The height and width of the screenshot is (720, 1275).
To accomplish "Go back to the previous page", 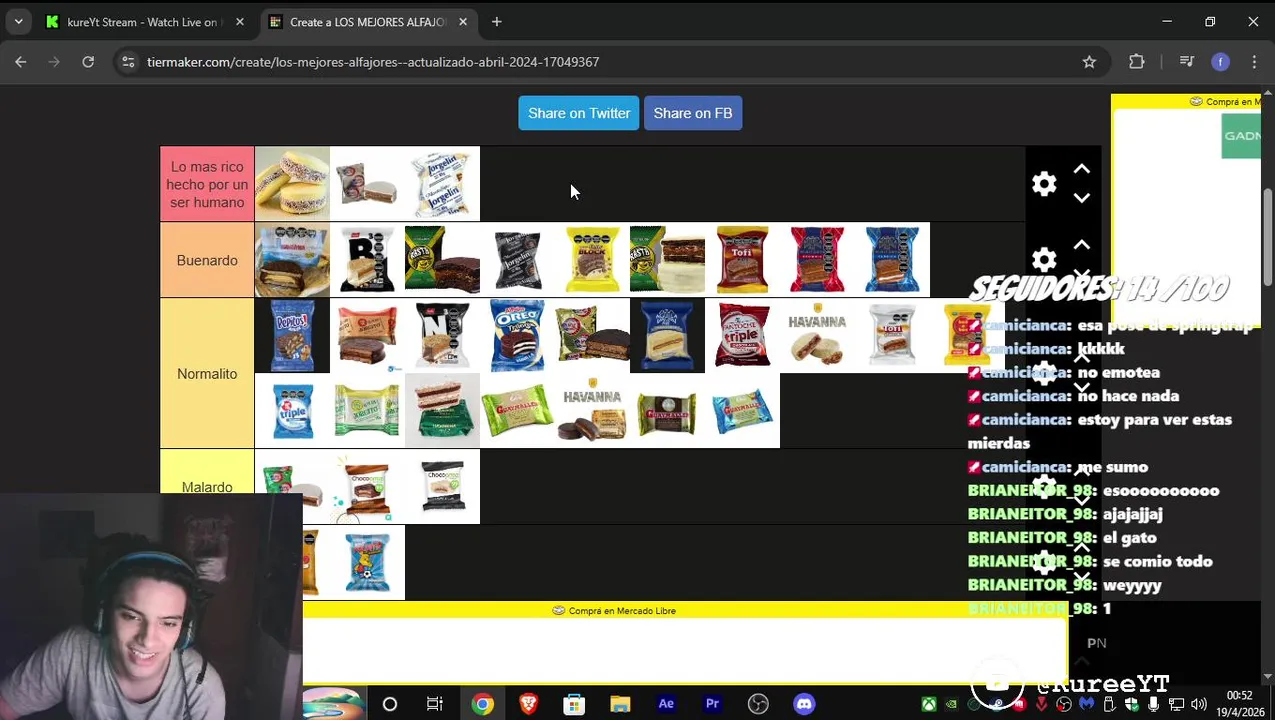I will pos(21,62).
